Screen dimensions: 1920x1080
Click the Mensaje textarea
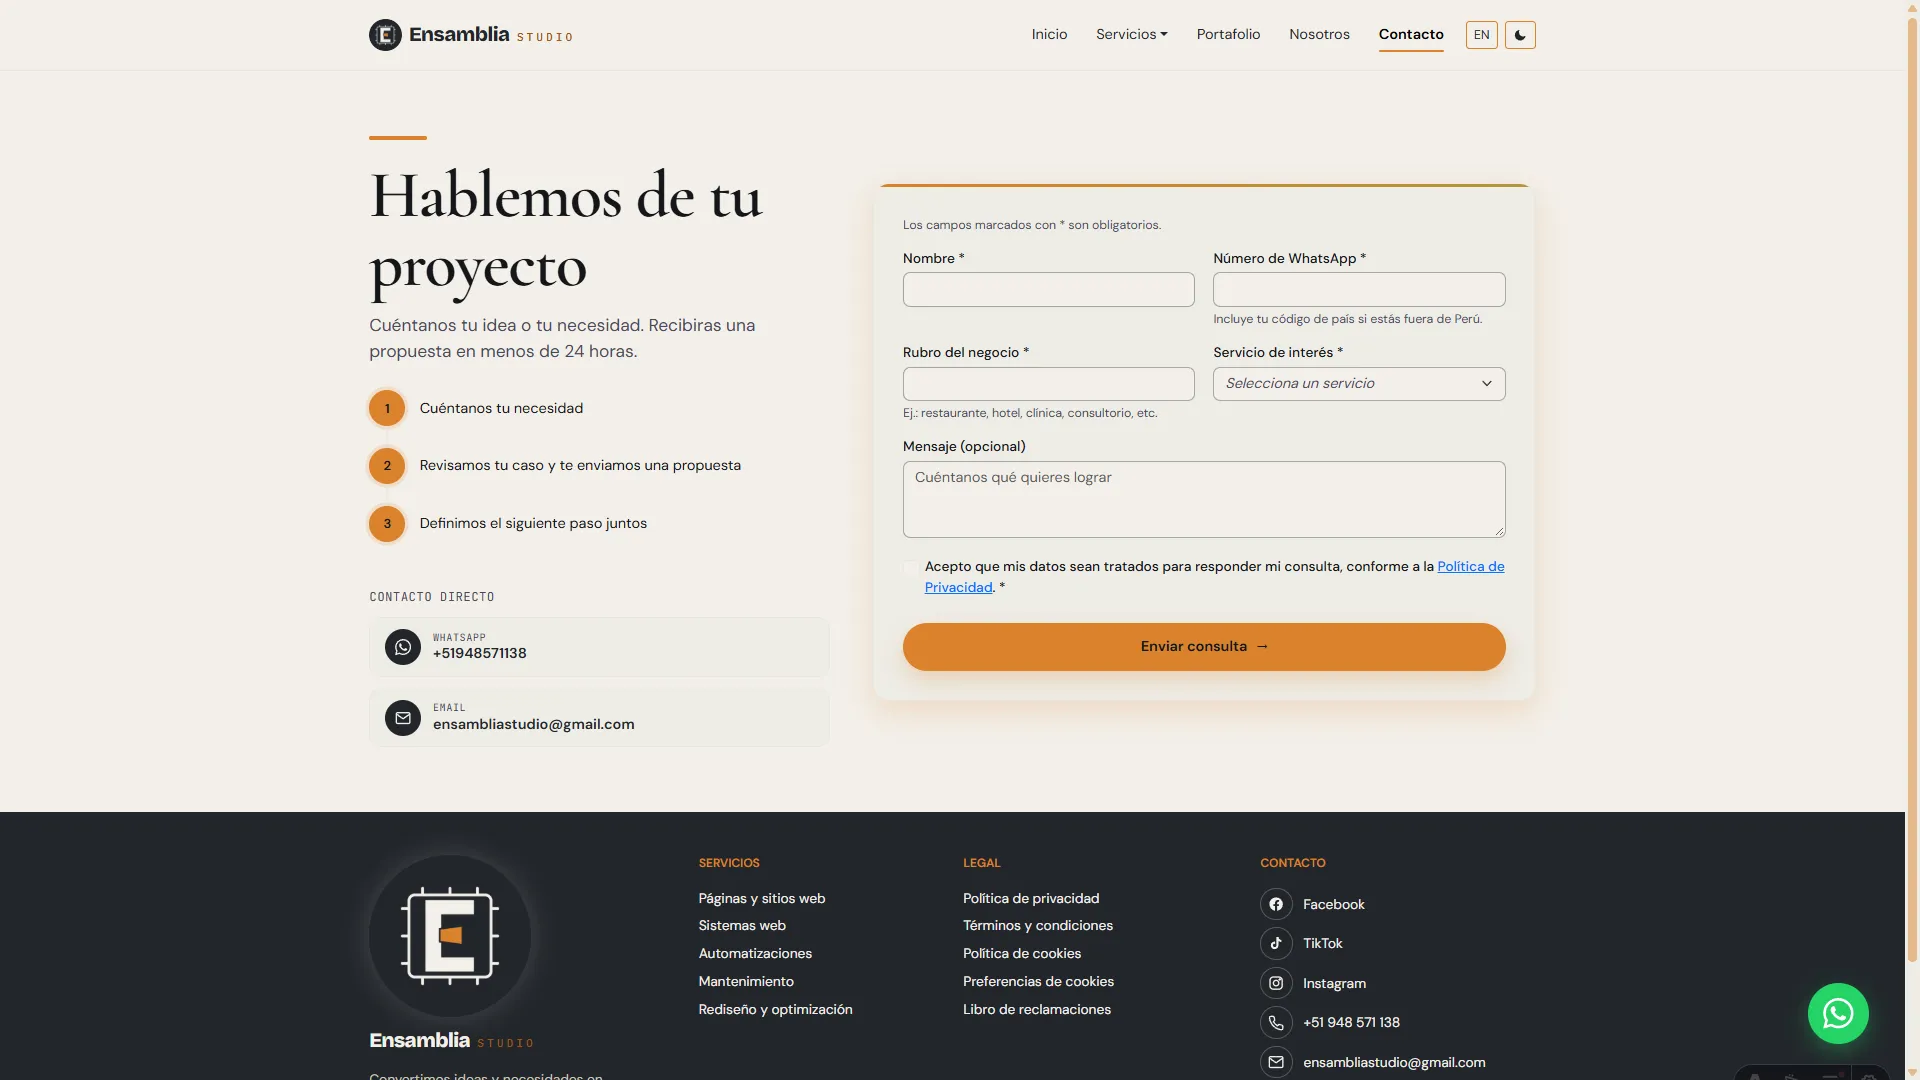[x=1204, y=499]
